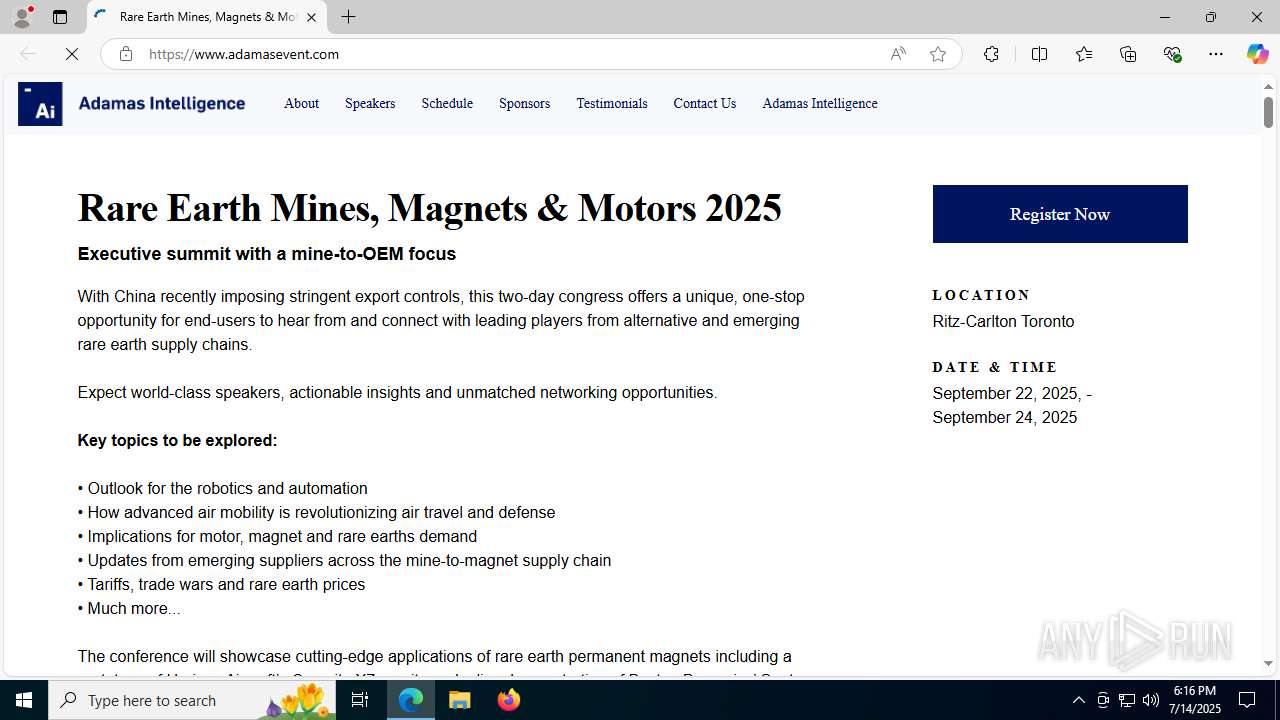Toggle split screen view icon

tap(1039, 54)
